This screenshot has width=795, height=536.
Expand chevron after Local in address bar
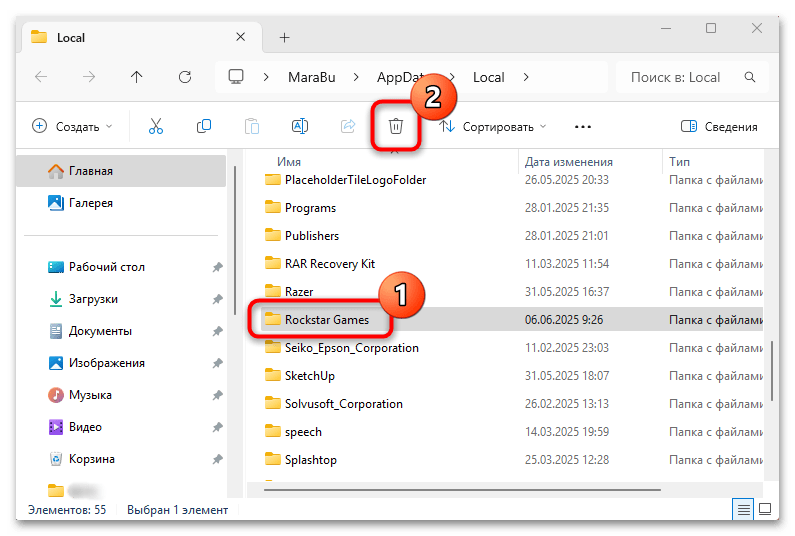[x=526, y=77]
